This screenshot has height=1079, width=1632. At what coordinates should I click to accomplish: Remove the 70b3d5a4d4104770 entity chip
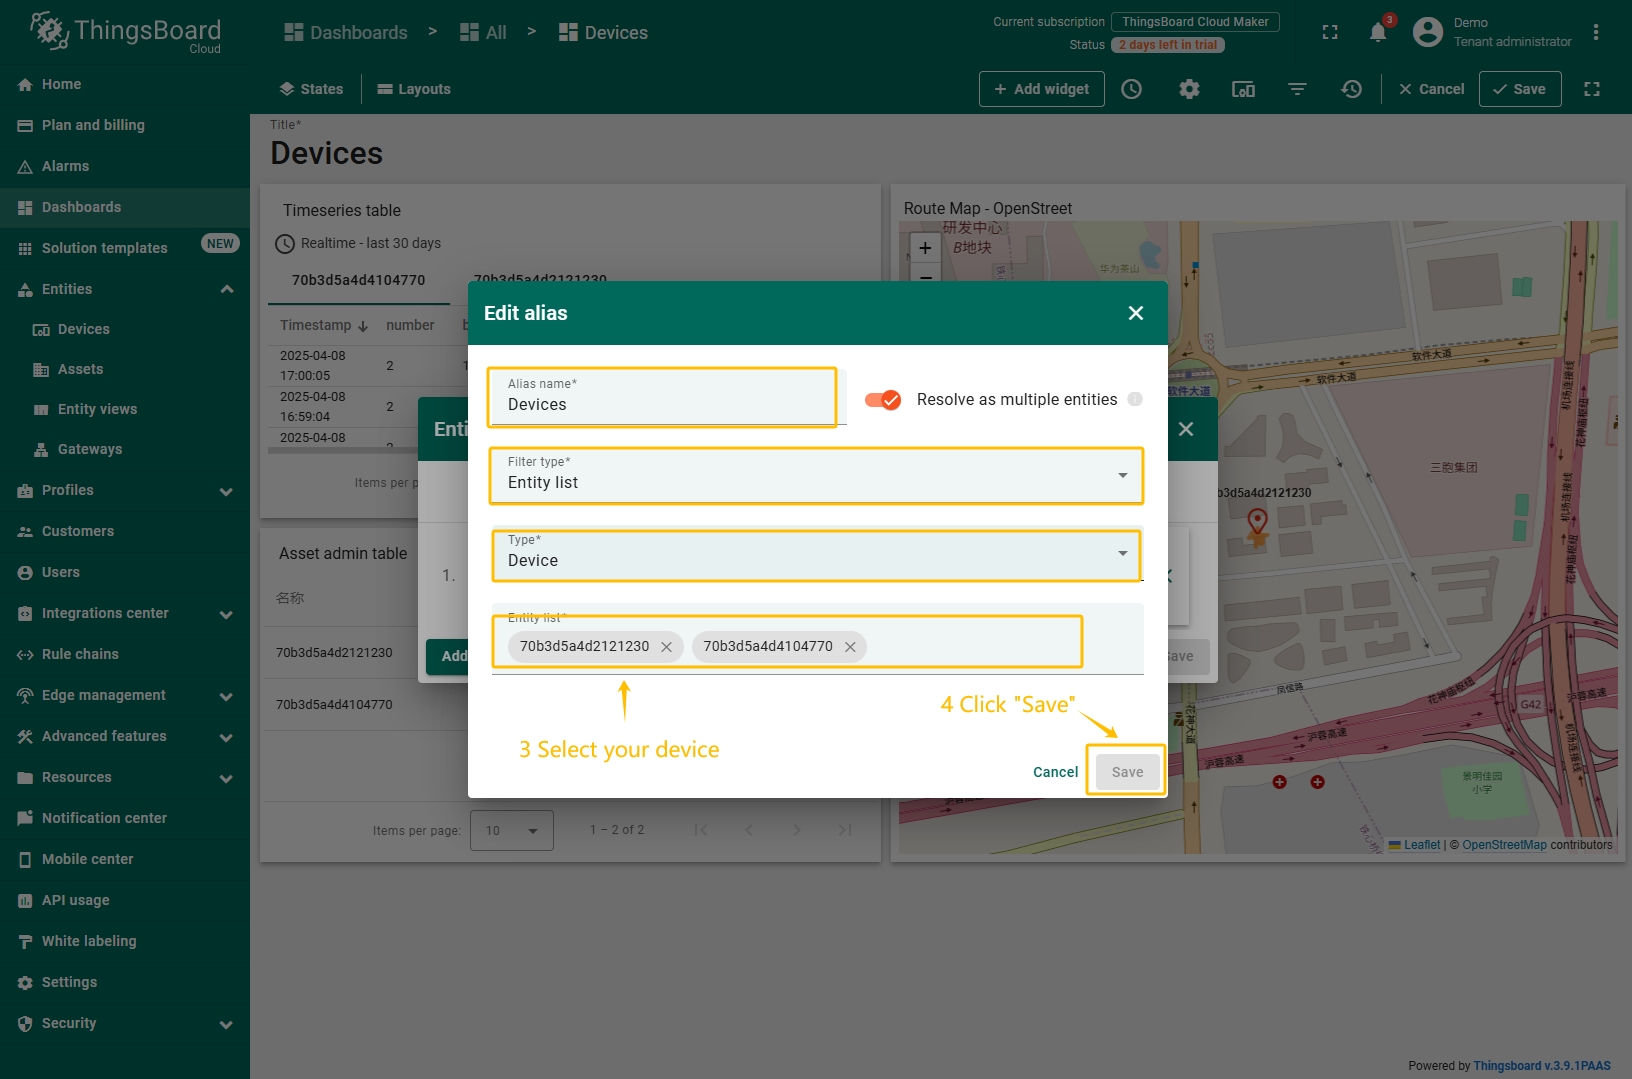850,647
